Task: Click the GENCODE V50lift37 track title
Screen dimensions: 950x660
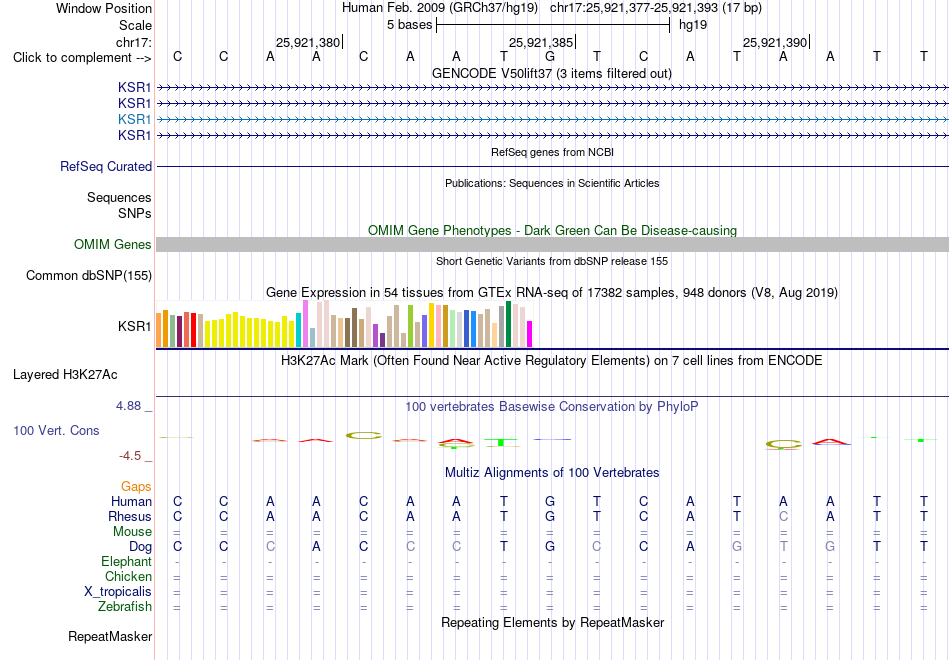Action: pos(551,73)
